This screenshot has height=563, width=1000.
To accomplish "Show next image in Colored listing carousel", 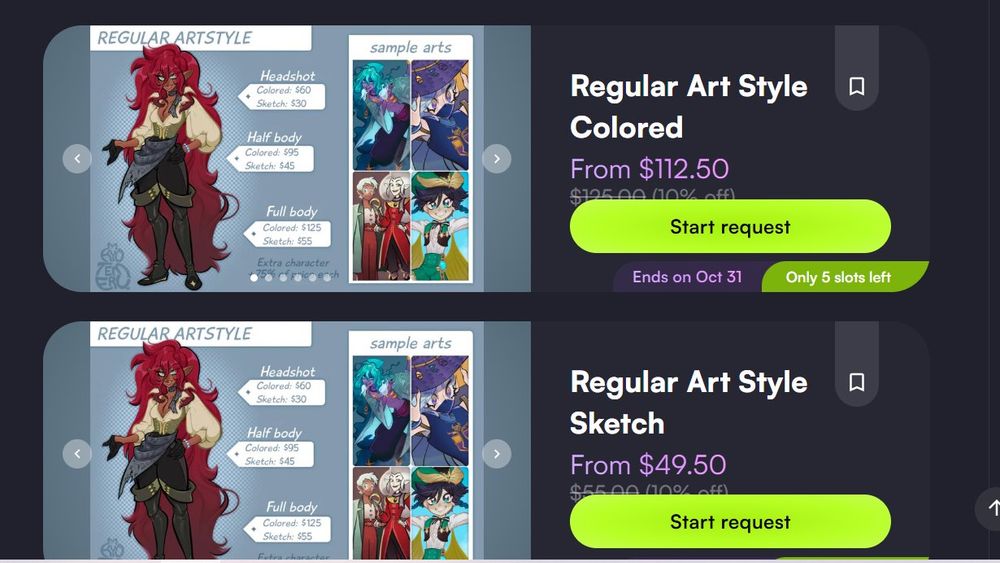I will coord(497,158).
